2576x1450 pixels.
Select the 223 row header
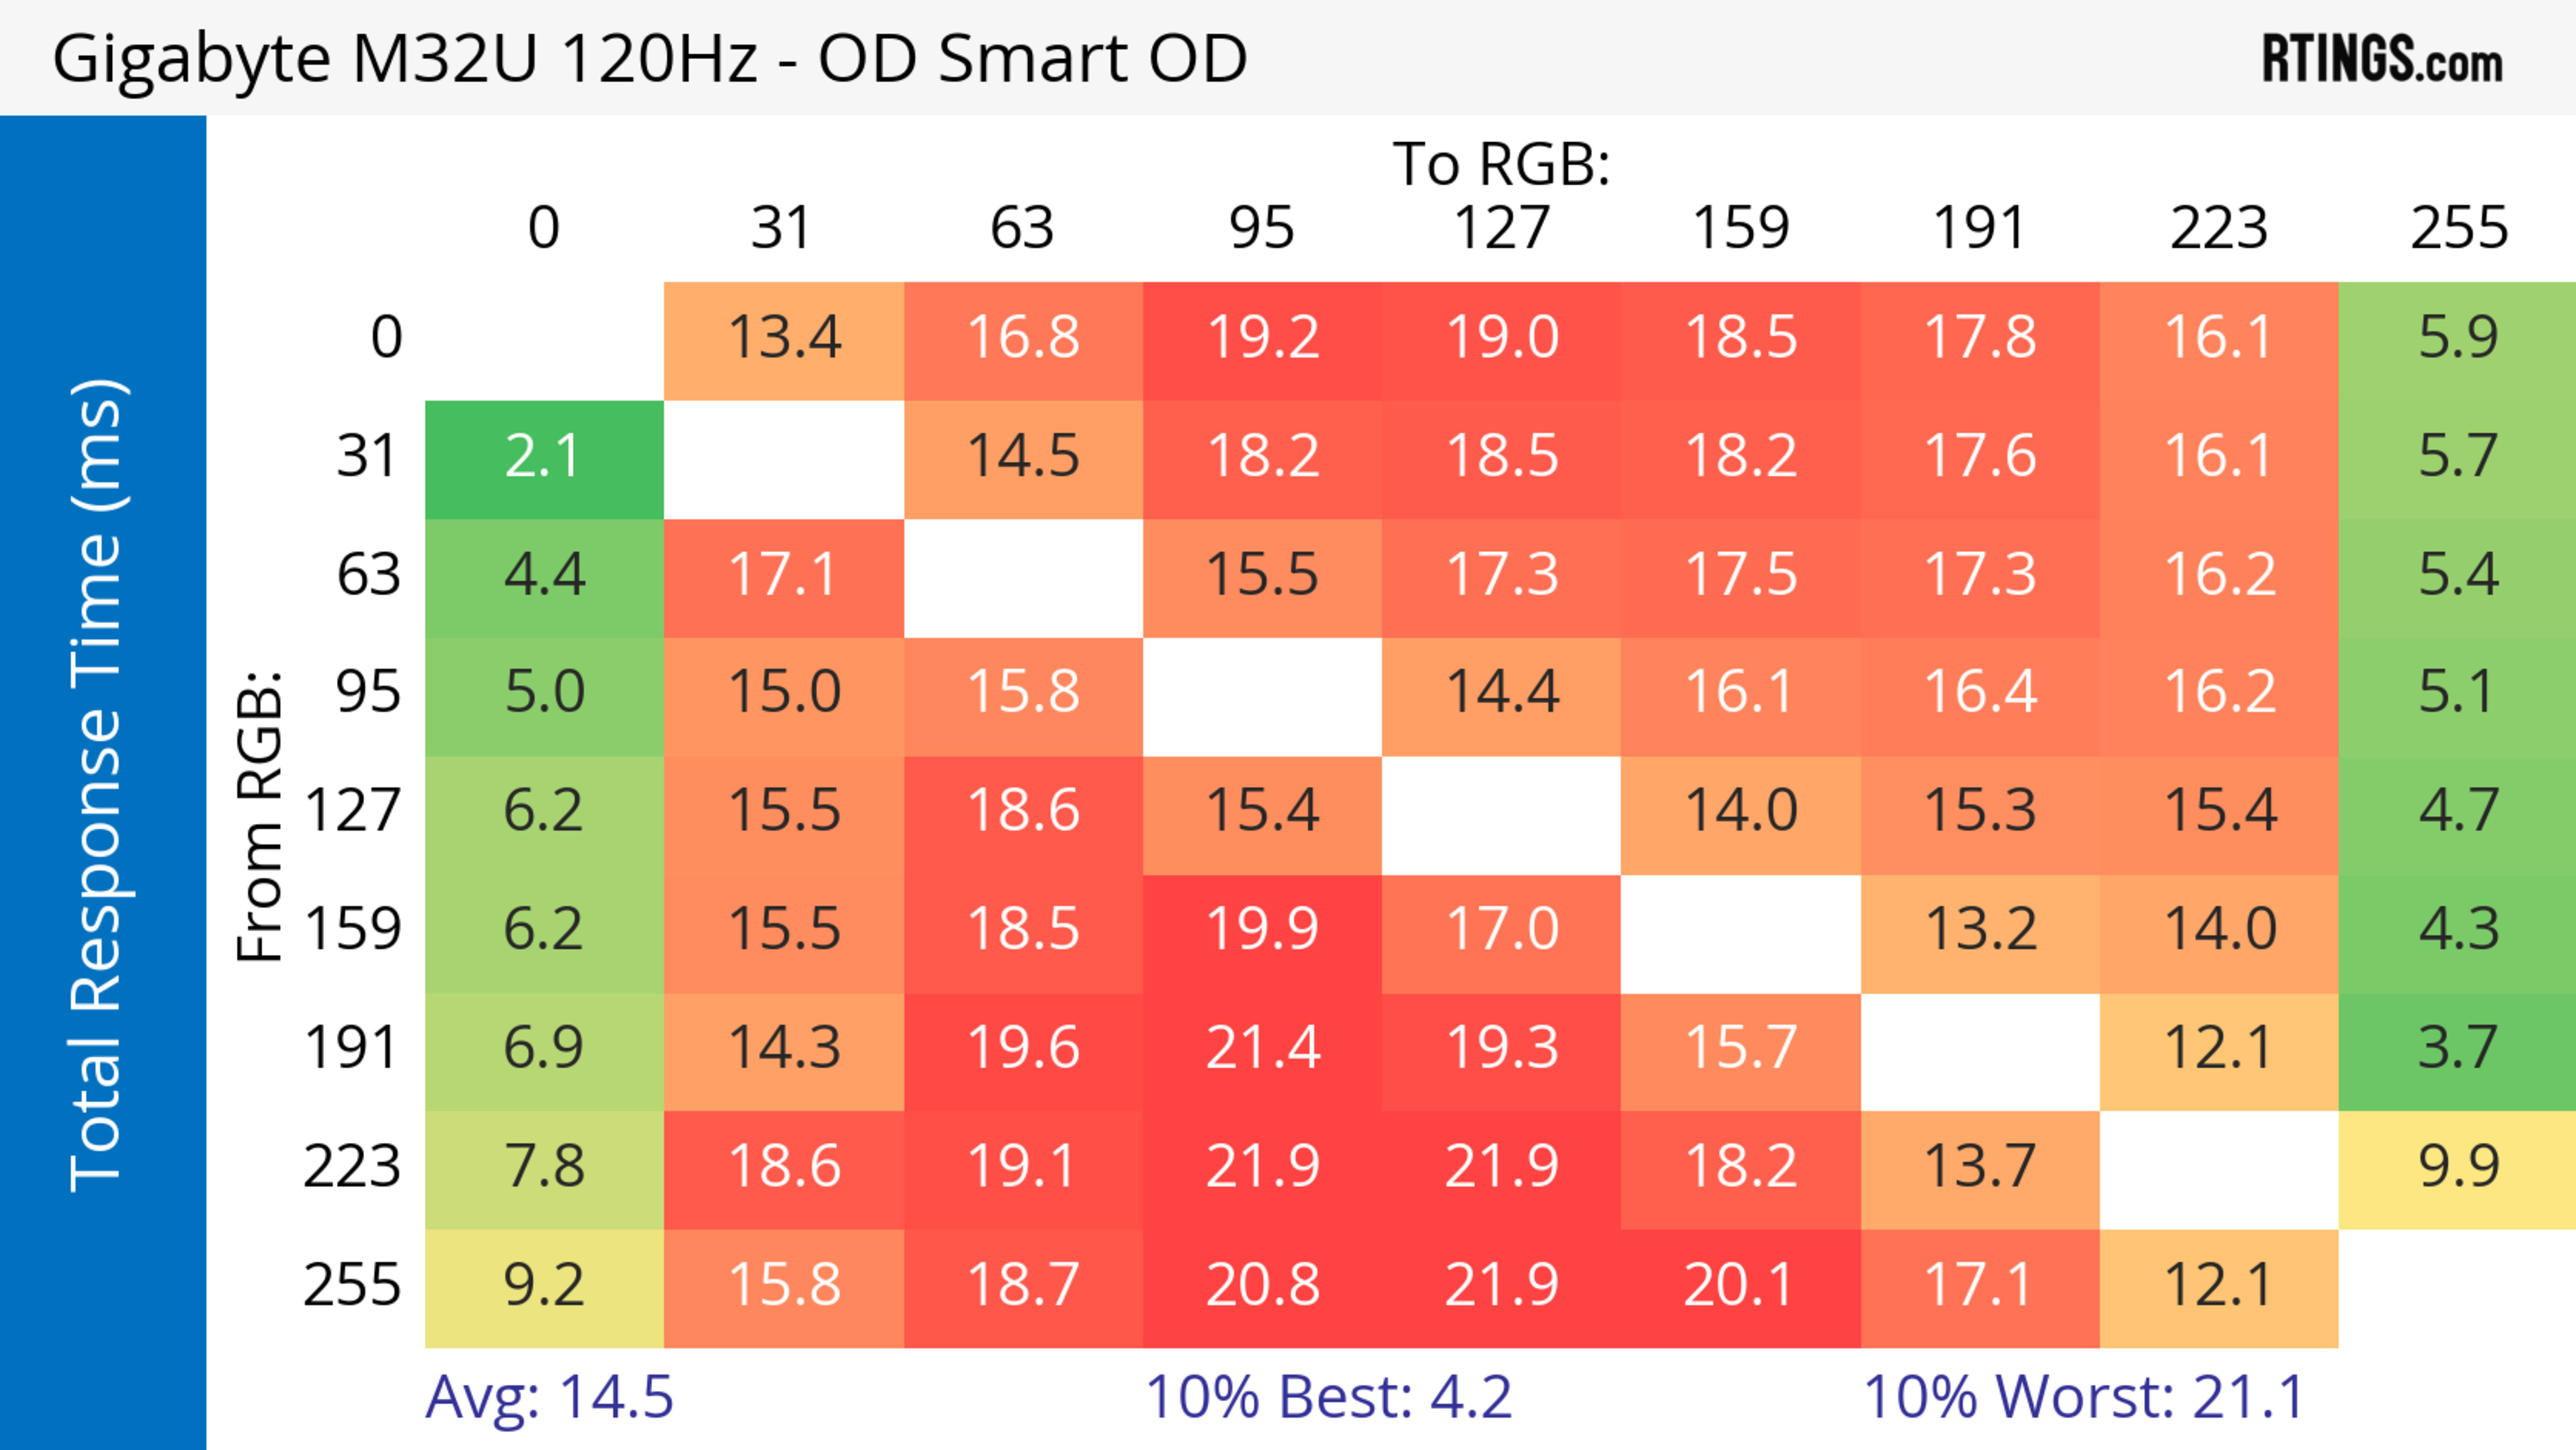click(352, 1168)
